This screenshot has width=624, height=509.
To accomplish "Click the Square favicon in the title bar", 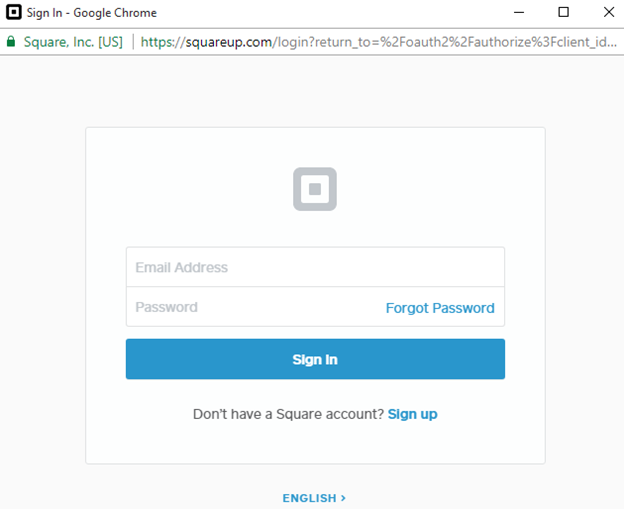I will (x=14, y=13).
